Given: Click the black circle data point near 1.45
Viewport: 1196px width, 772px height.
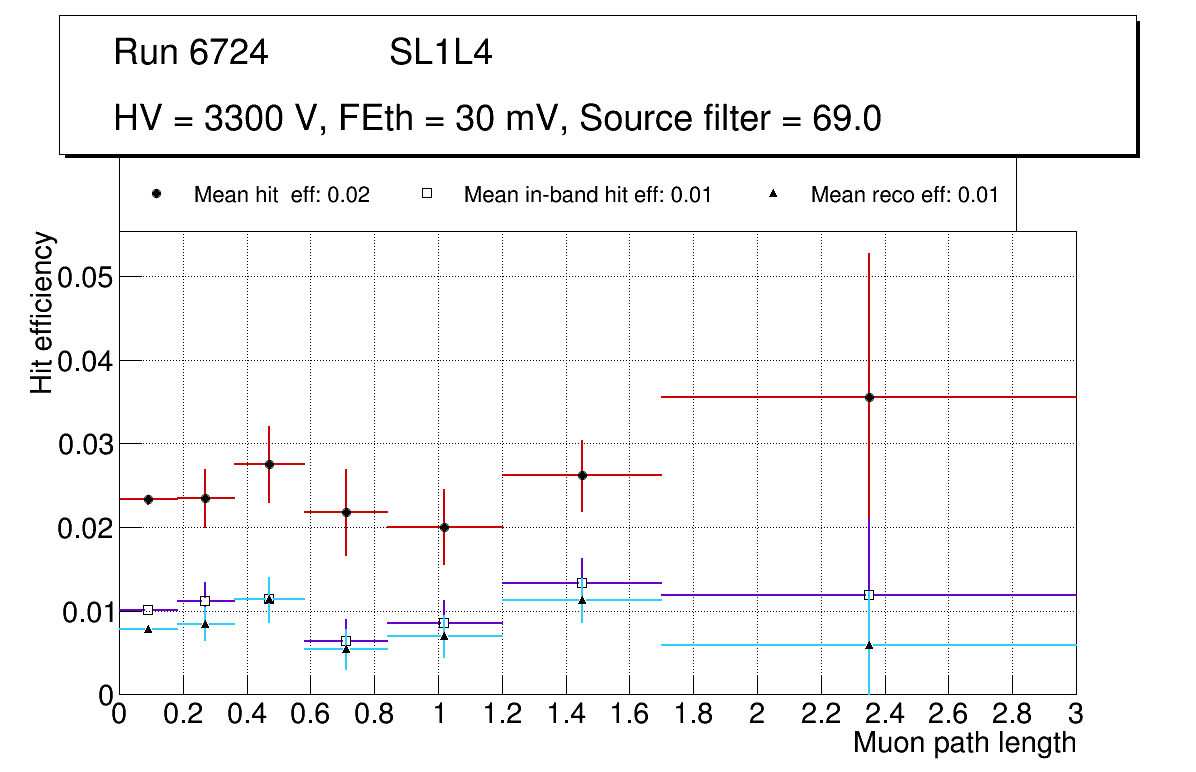Looking at the screenshot, I should tap(582, 475).
